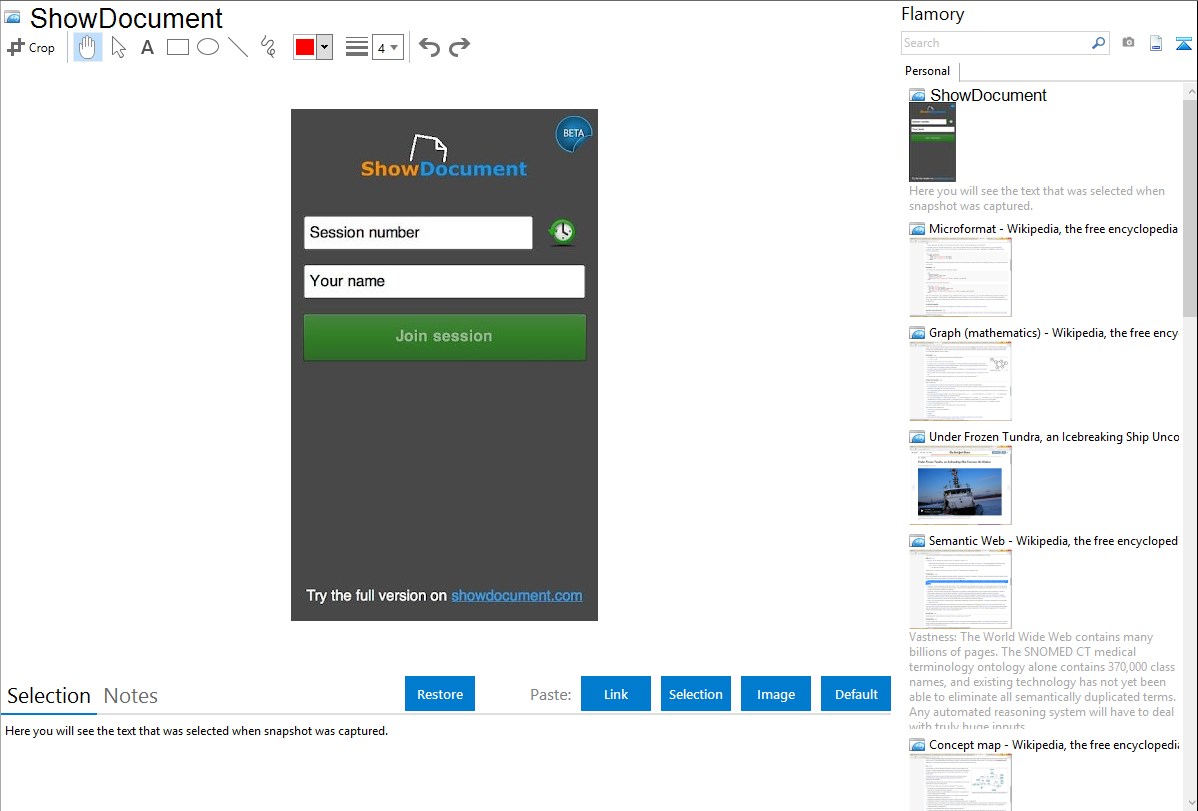Open Semantic Web snapshot thumbnail

[x=960, y=589]
